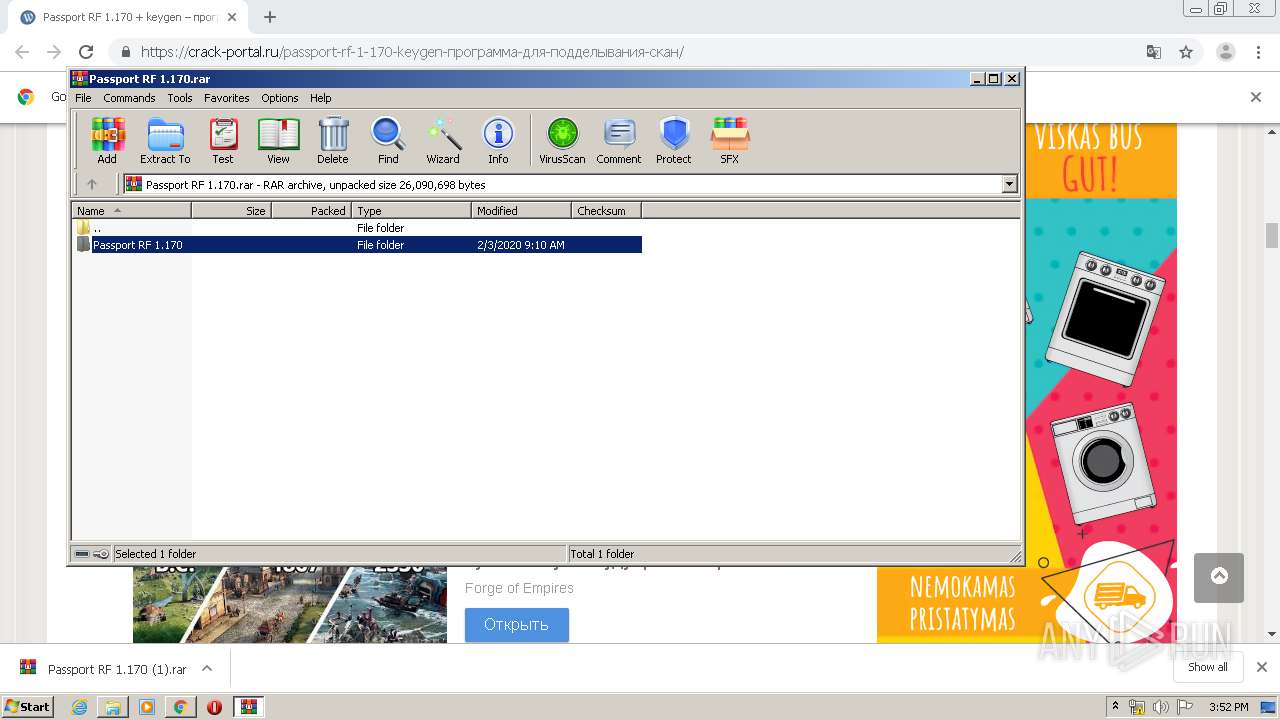The height and width of the screenshot is (720, 1280).
Task: Open Chrome from the taskbar
Action: pyautogui.click(x=180, y=707)
